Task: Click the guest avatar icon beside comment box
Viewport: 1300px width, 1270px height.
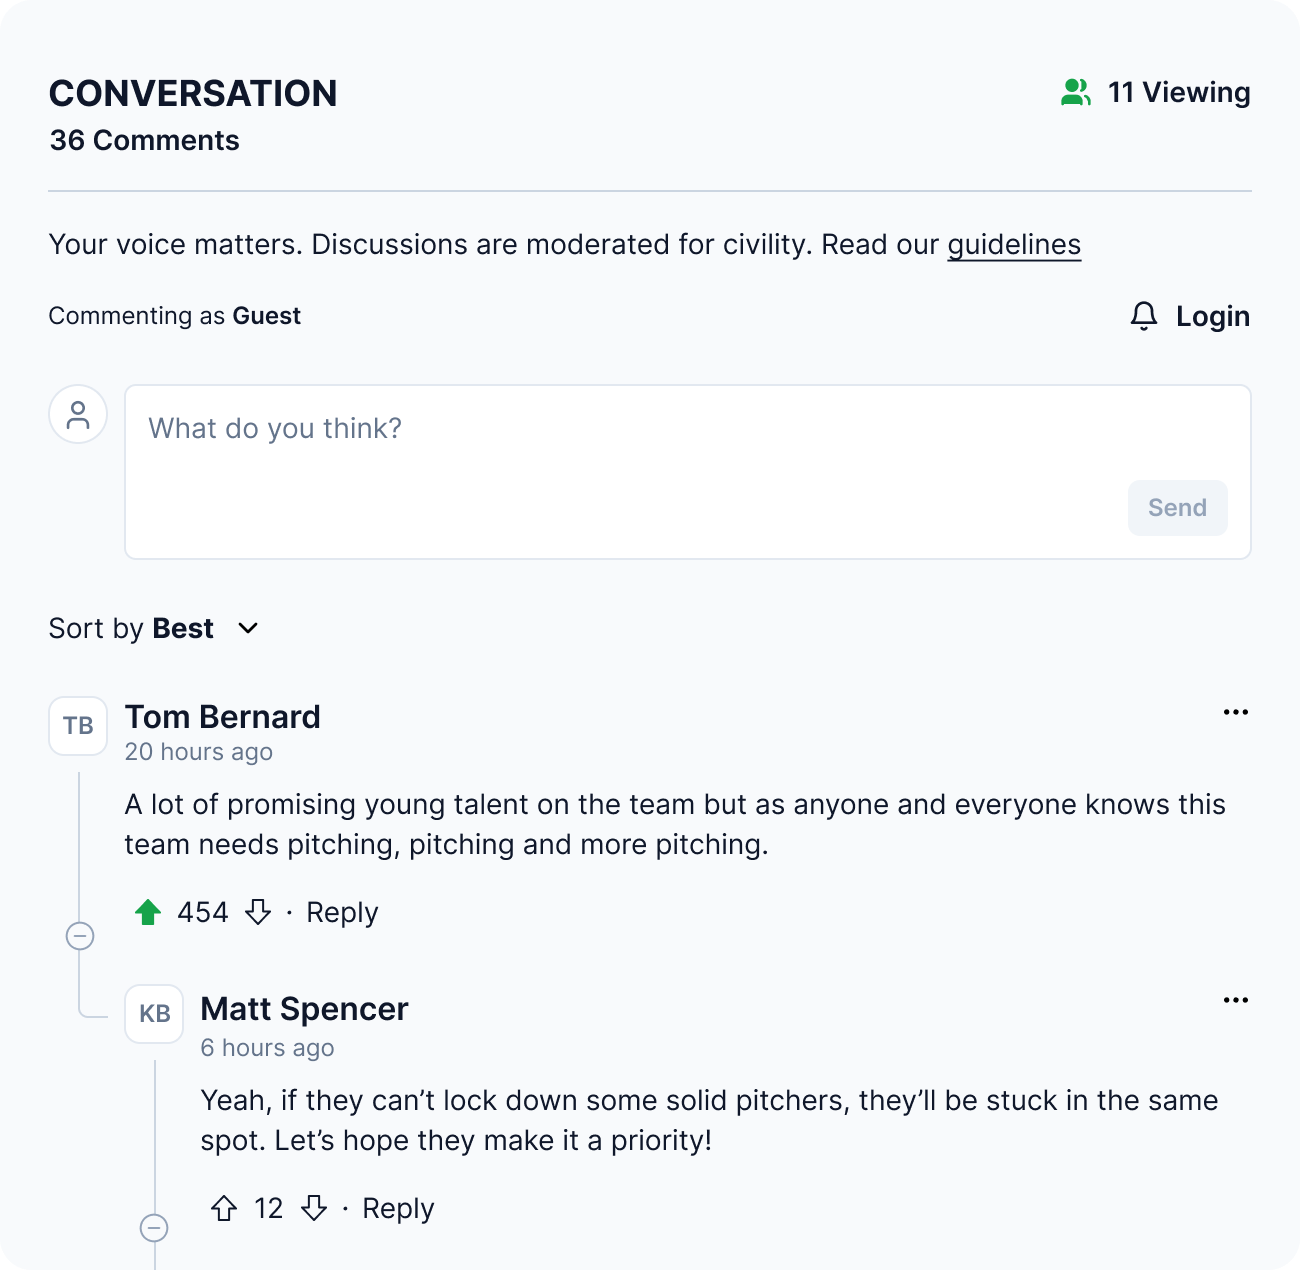Action: pyautogui.click(x=77, y=413)
